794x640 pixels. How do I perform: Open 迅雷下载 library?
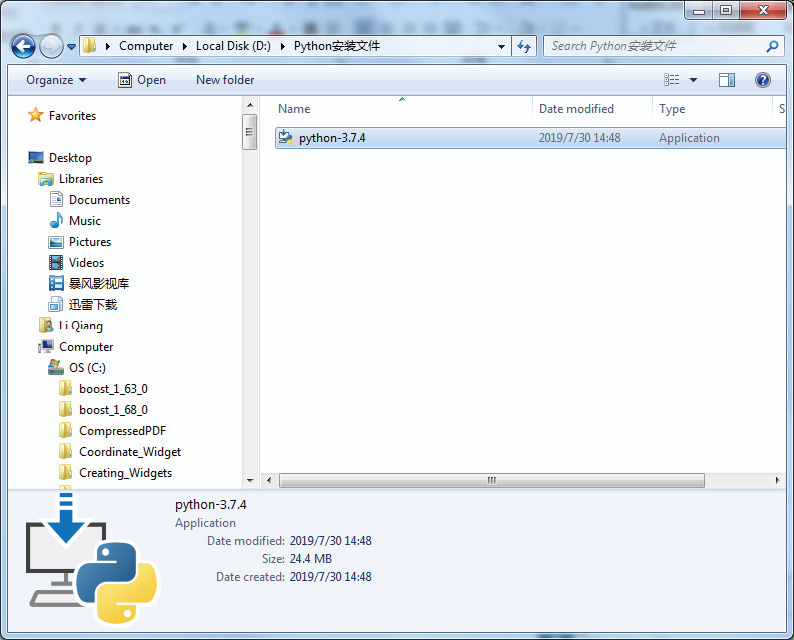(x=93, y=305)
